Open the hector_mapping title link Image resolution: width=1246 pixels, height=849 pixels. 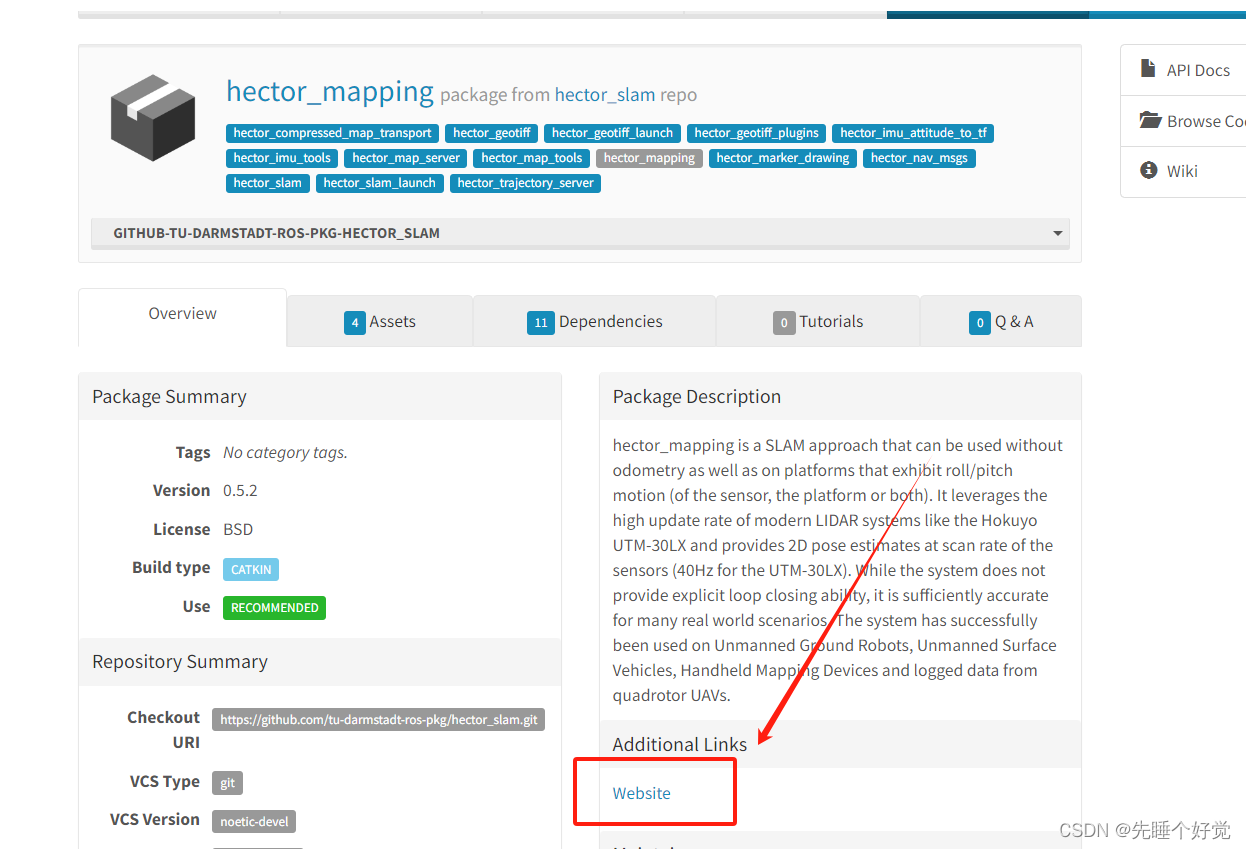point(330,91)
